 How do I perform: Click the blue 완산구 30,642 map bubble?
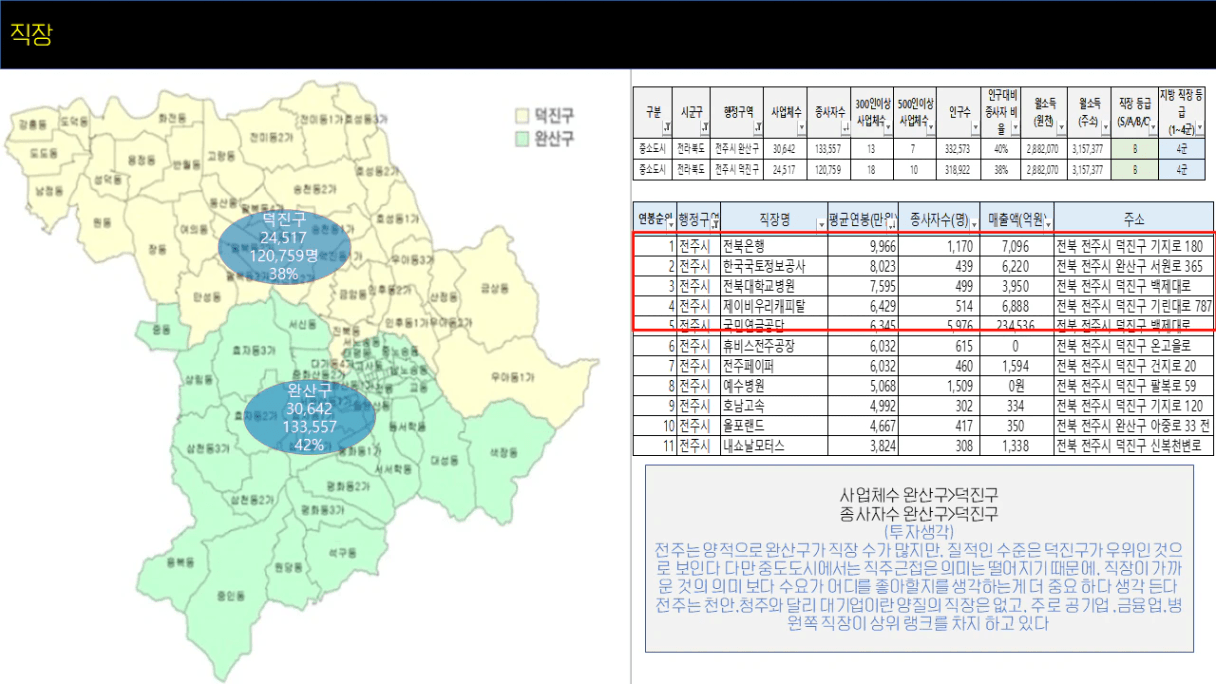(x=311, y=416)
